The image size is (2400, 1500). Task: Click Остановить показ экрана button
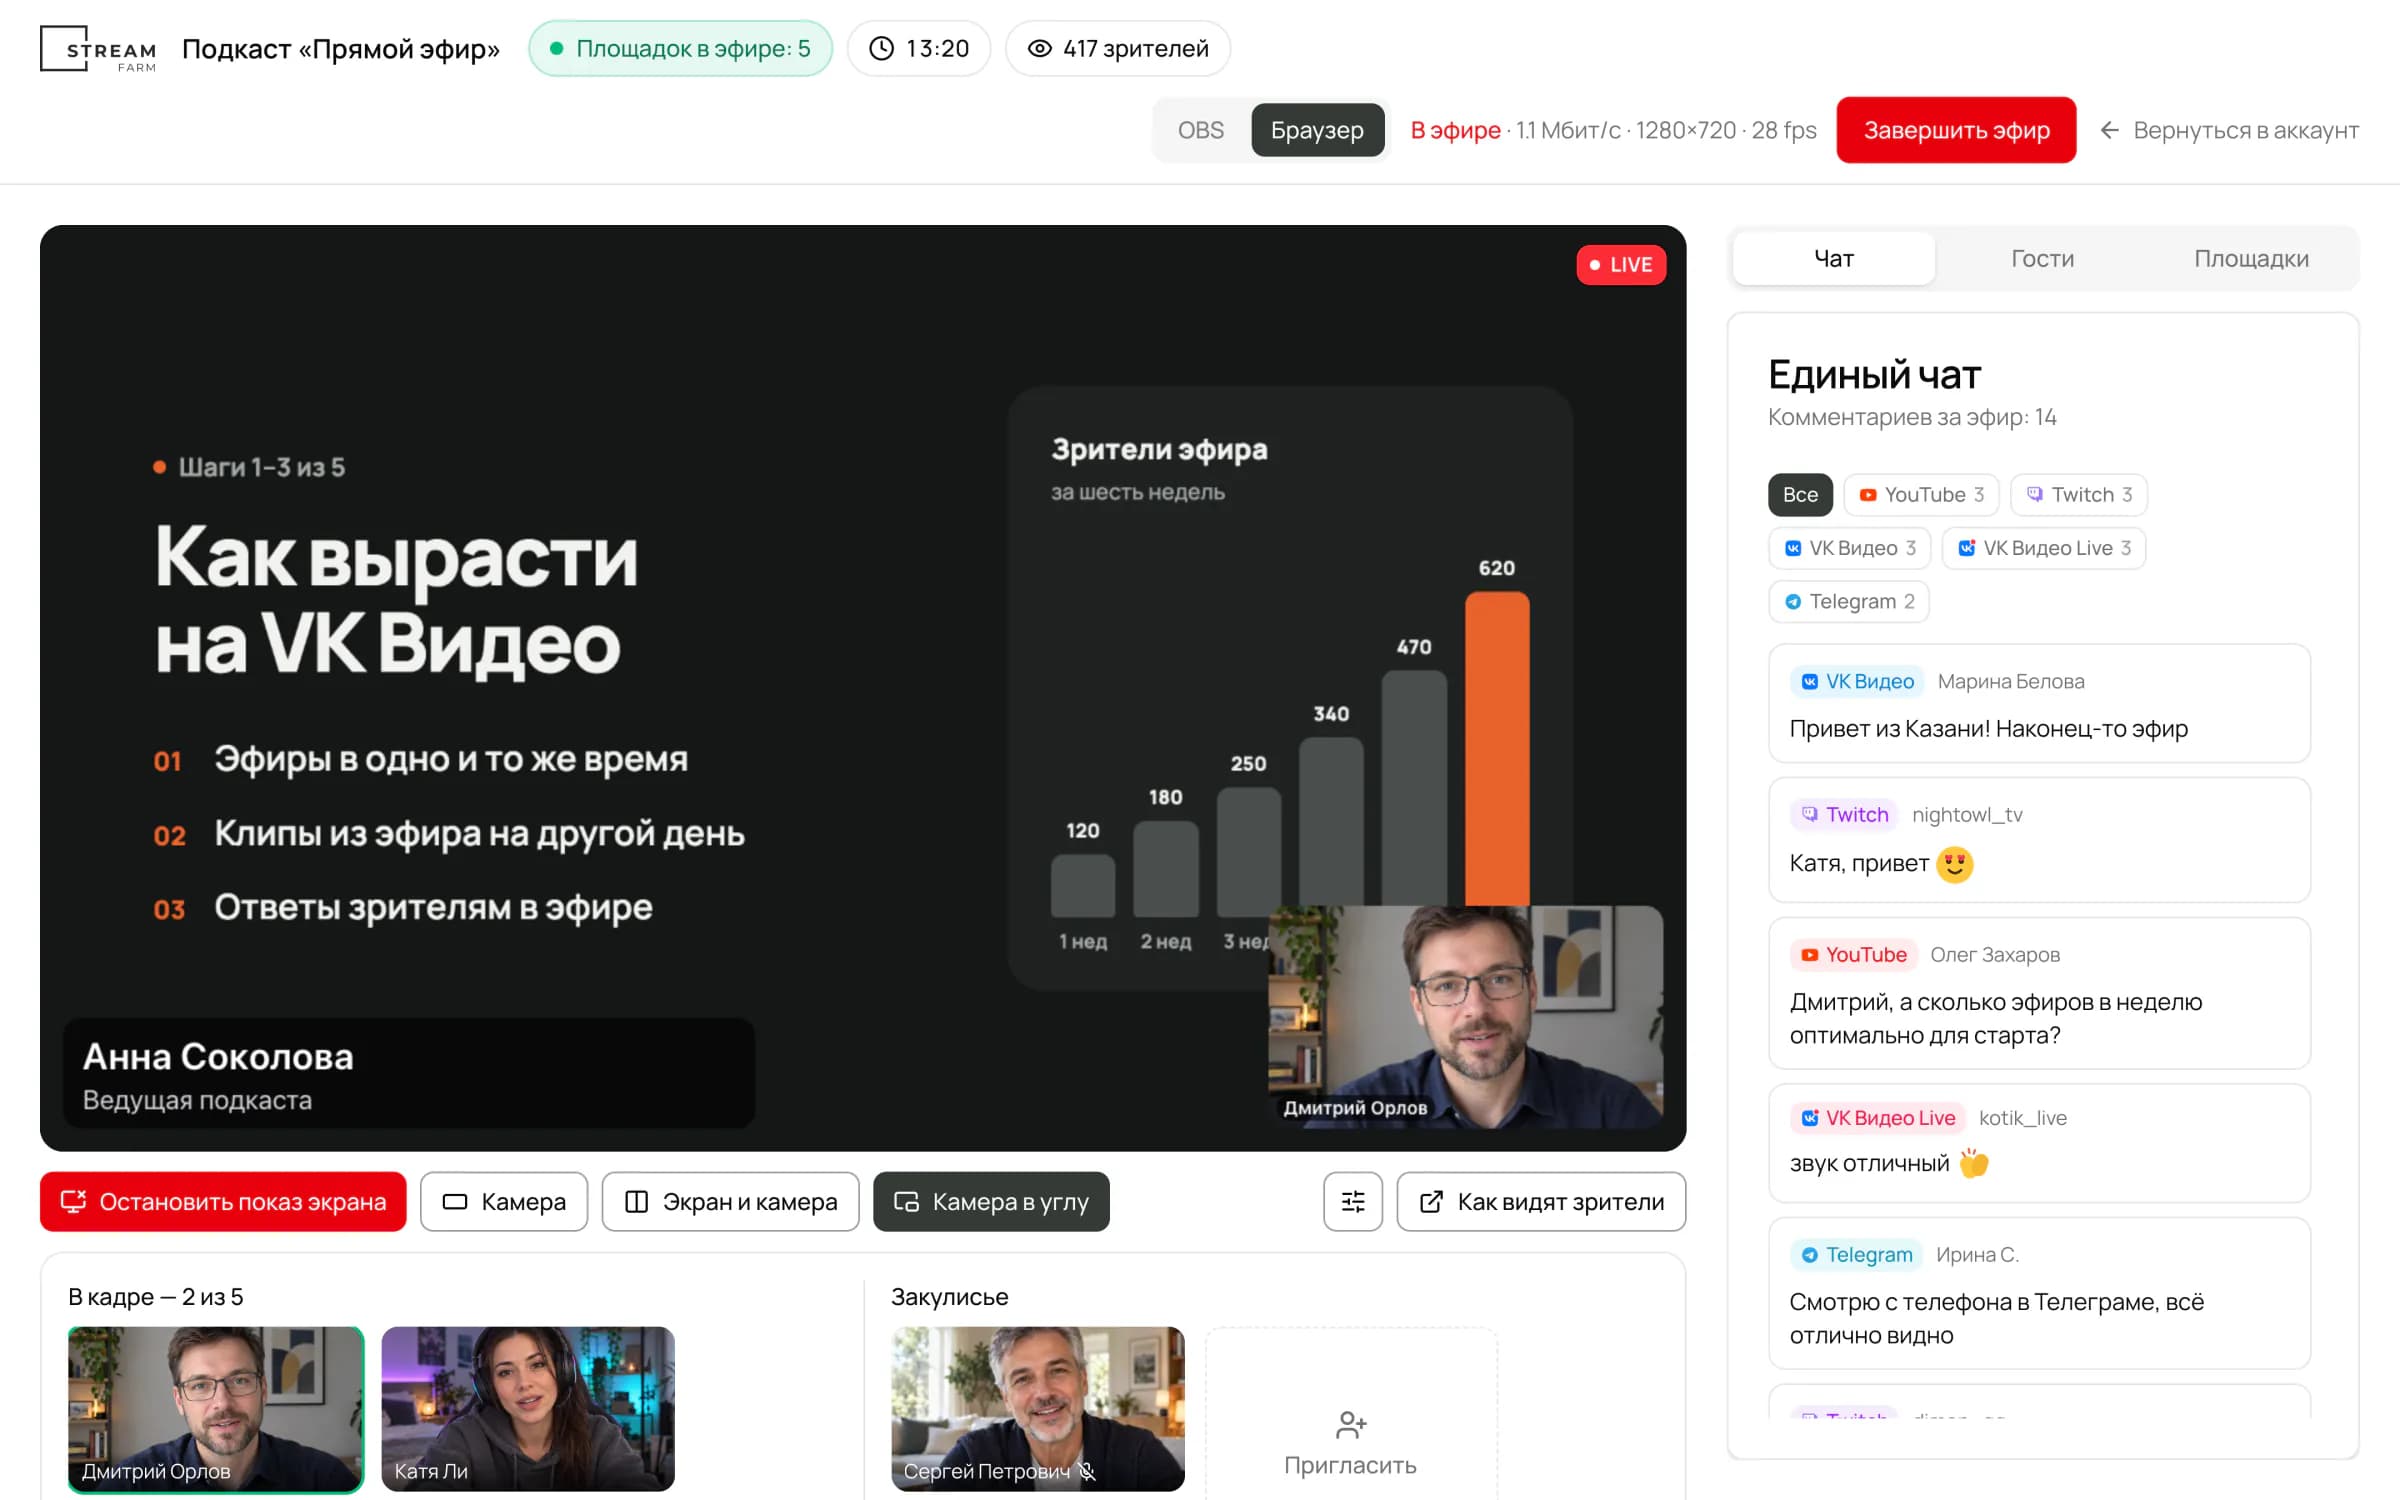223,1201
